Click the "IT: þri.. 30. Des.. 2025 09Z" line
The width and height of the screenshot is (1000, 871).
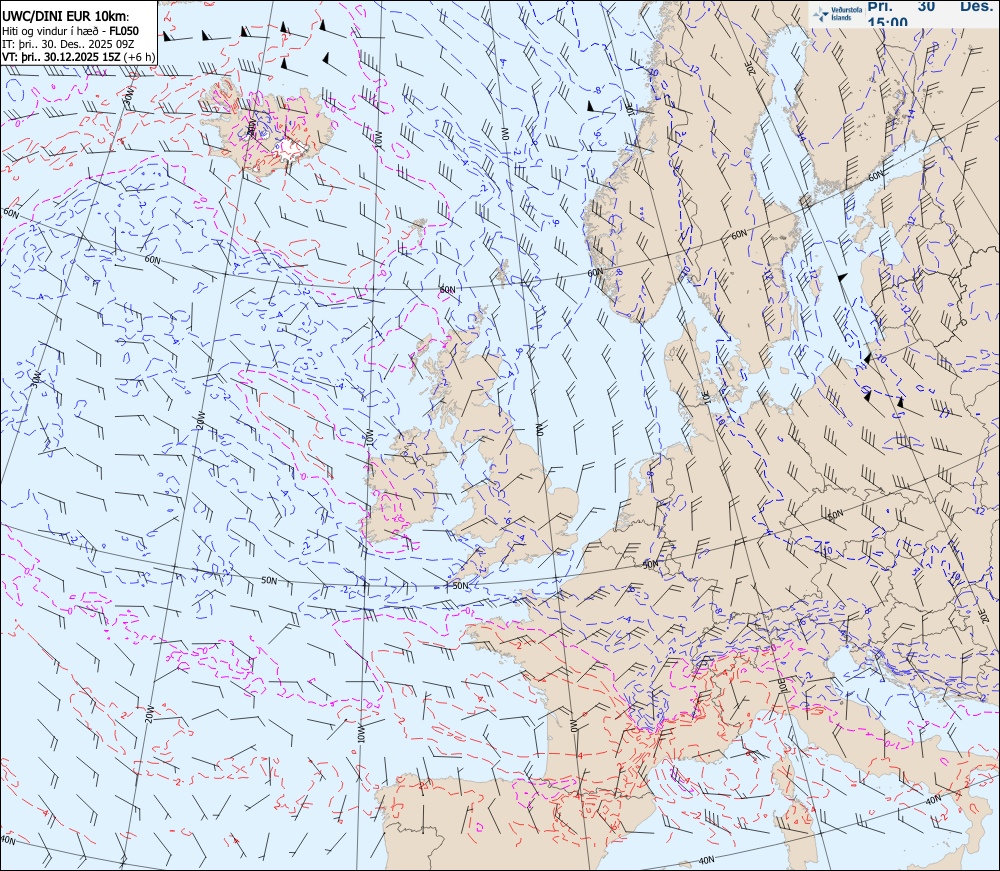click(68, 44)
